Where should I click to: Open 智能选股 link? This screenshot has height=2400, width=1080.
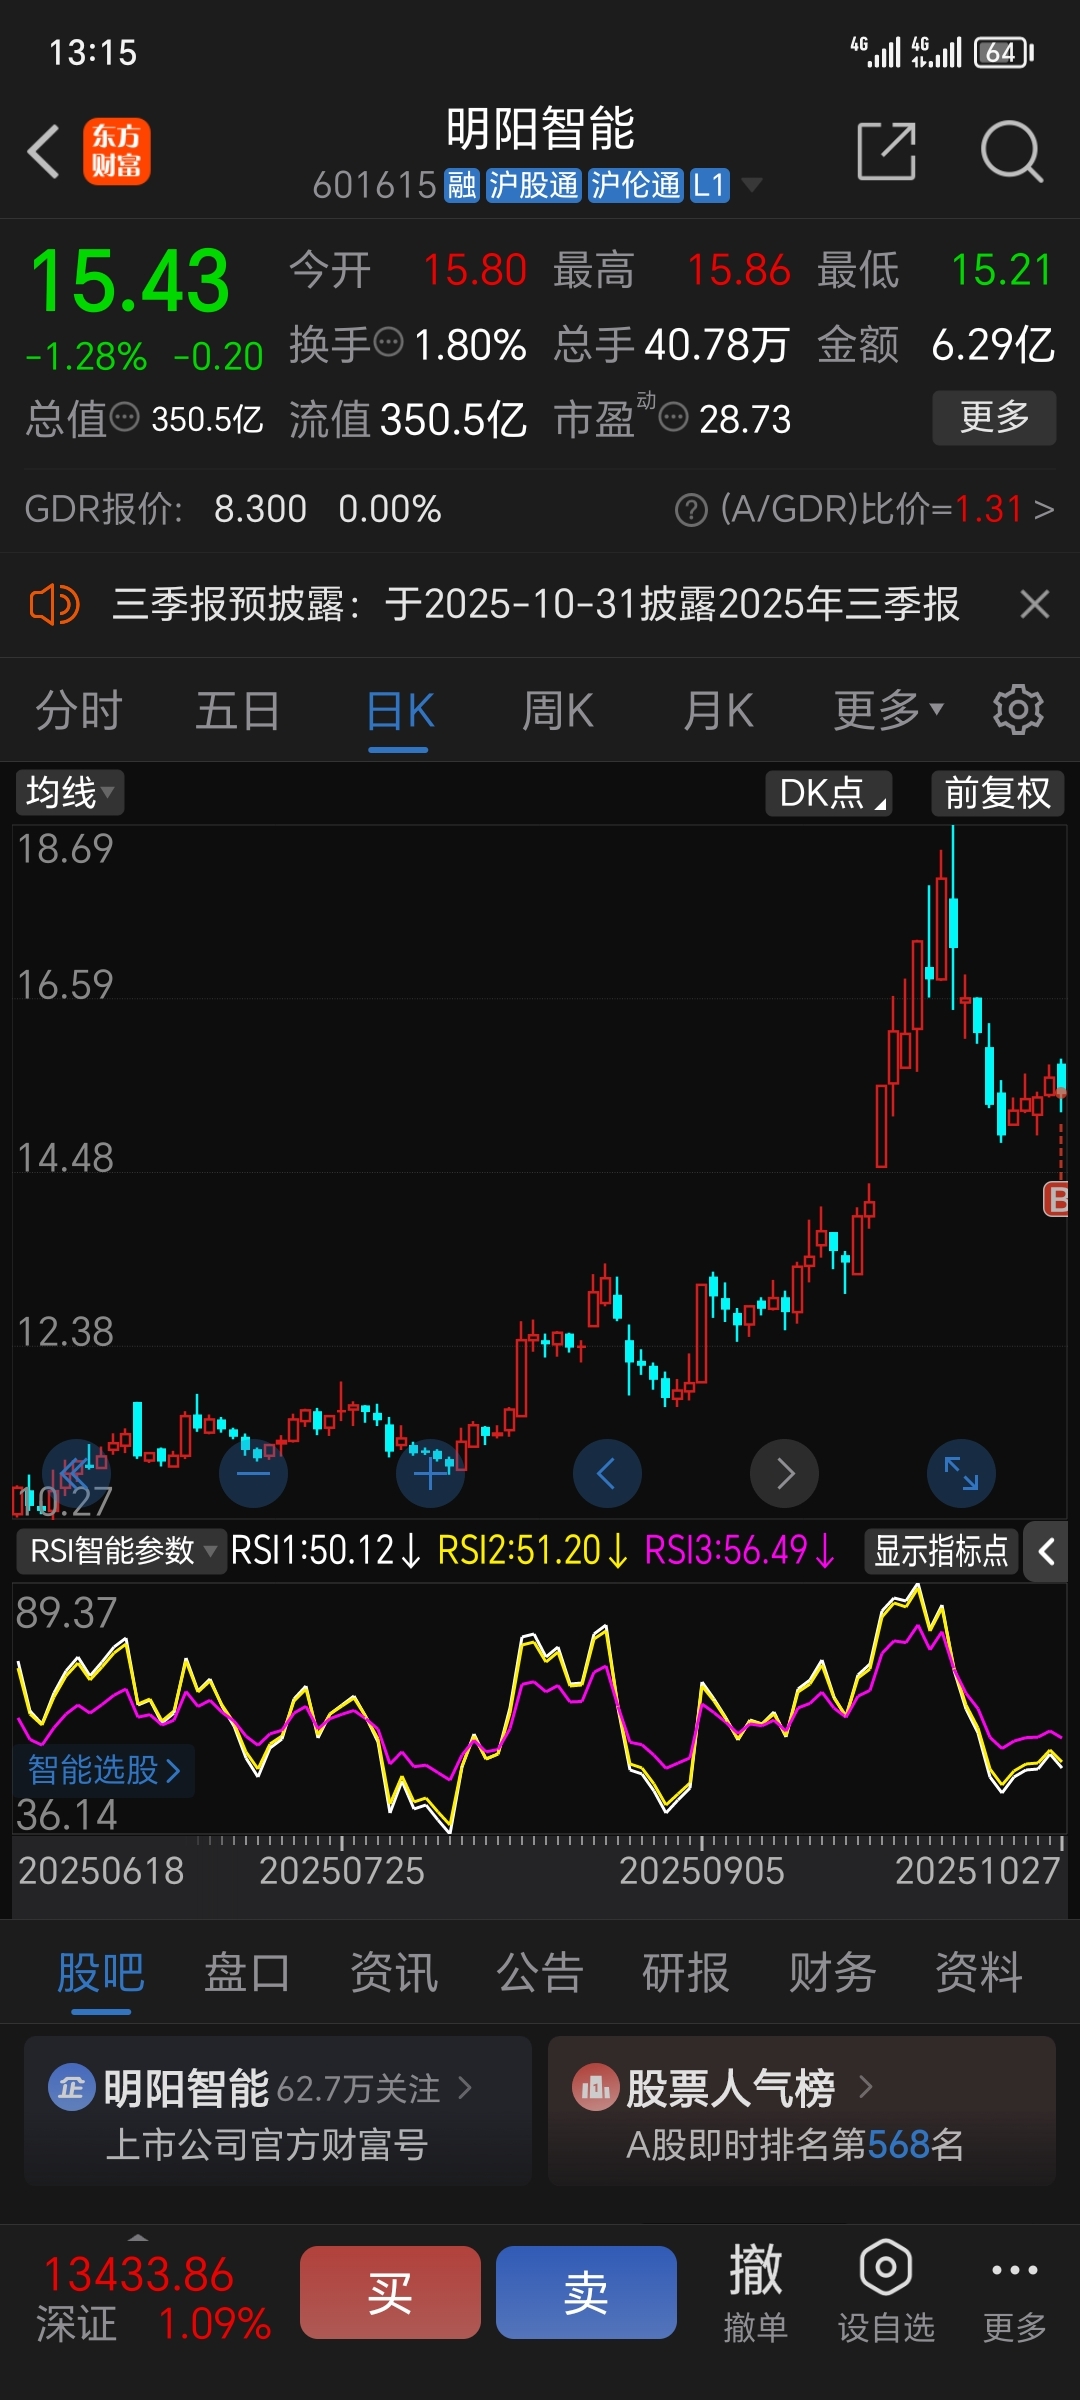tap(103, 1770)
